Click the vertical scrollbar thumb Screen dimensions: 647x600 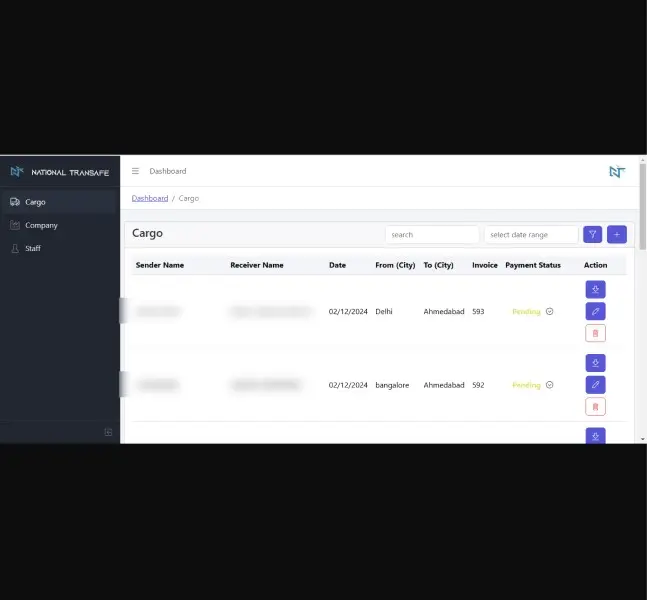(642, 206)
